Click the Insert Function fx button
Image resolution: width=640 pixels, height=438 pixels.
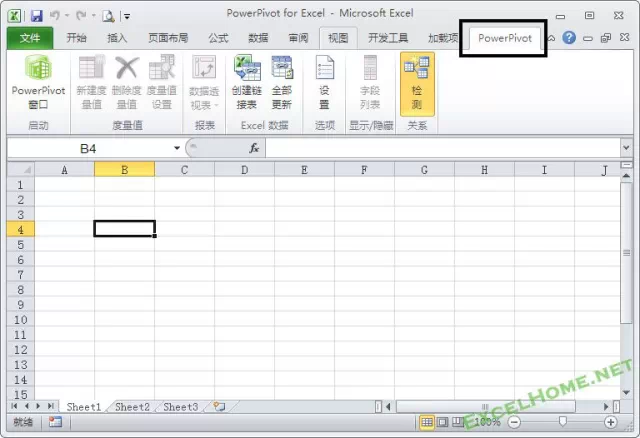[254, 148]
